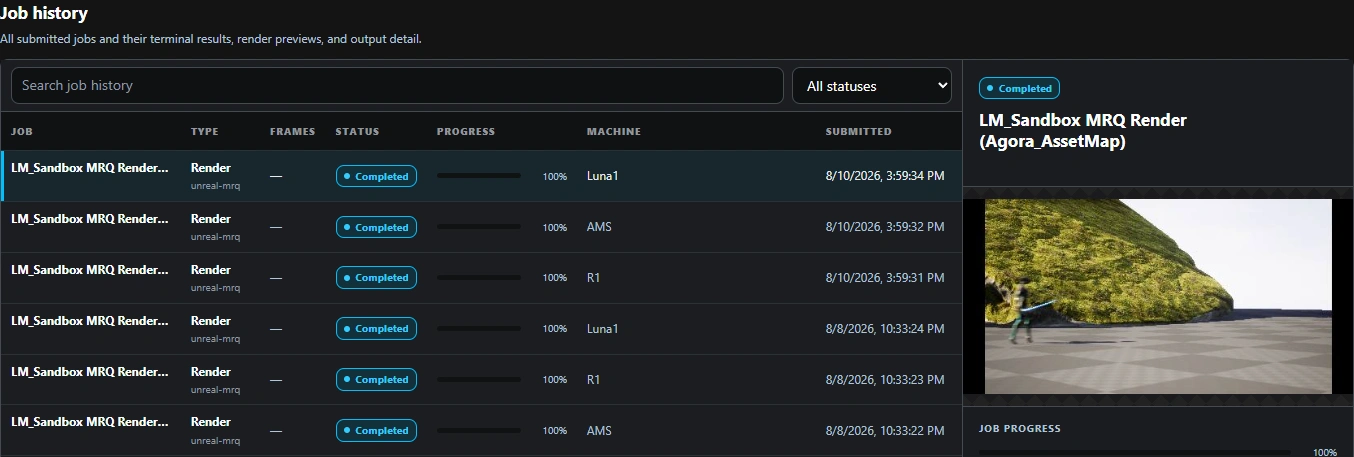Click the JOB column header

[x=22, y=131]
